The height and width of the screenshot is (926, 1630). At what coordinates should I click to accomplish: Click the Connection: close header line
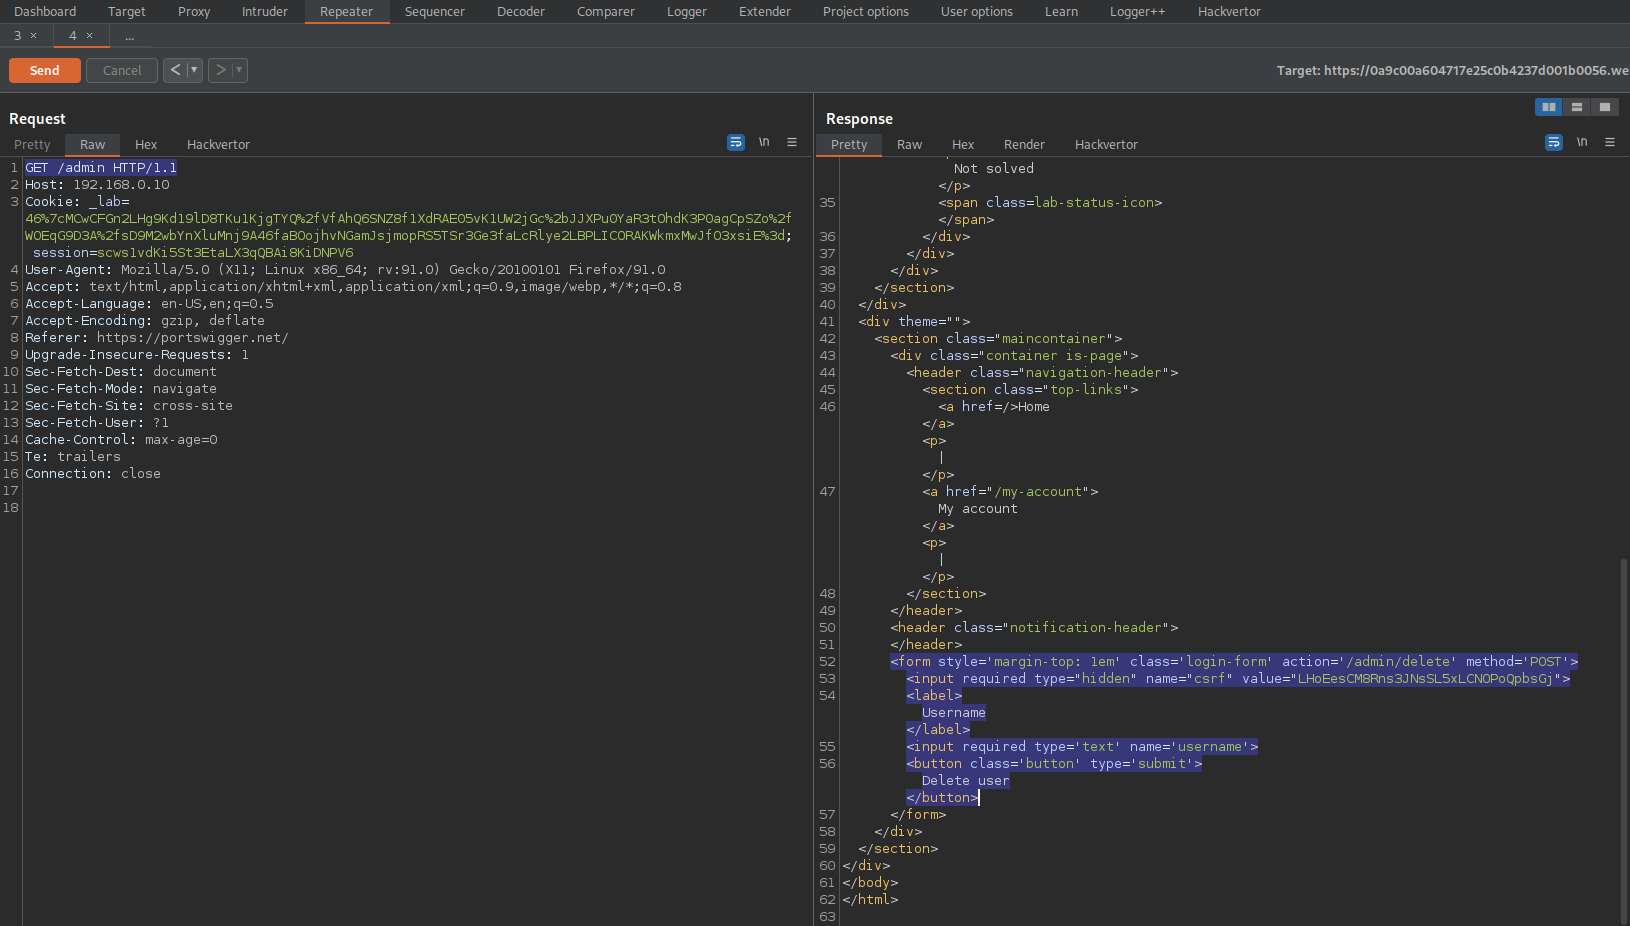pos(93,474)
